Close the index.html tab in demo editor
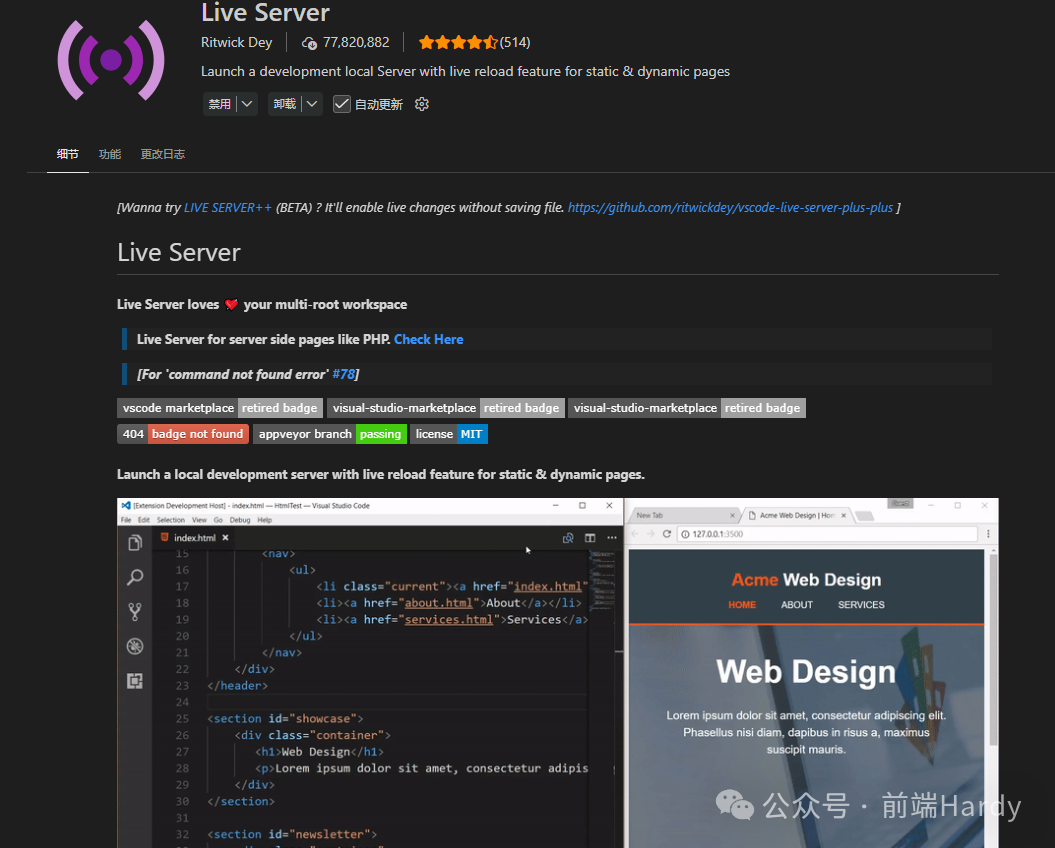The height and width of the screenshot is (848, 1055). pyautogui.click(x=225, y=538)
